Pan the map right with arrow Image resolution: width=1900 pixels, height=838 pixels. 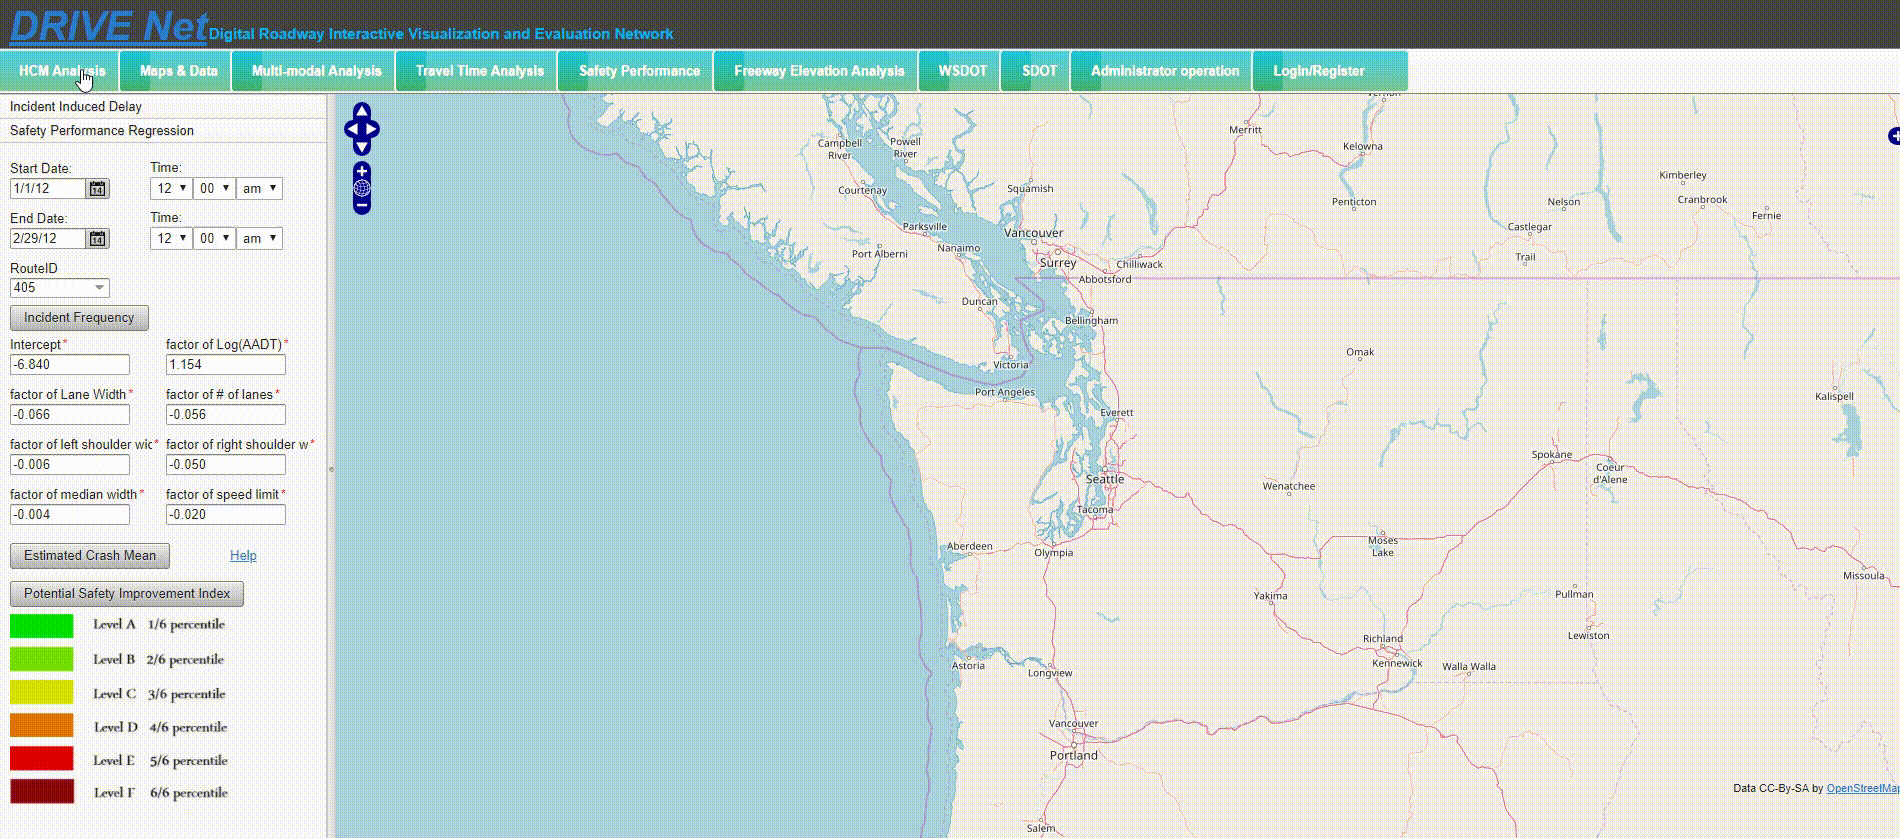[374, 129]
